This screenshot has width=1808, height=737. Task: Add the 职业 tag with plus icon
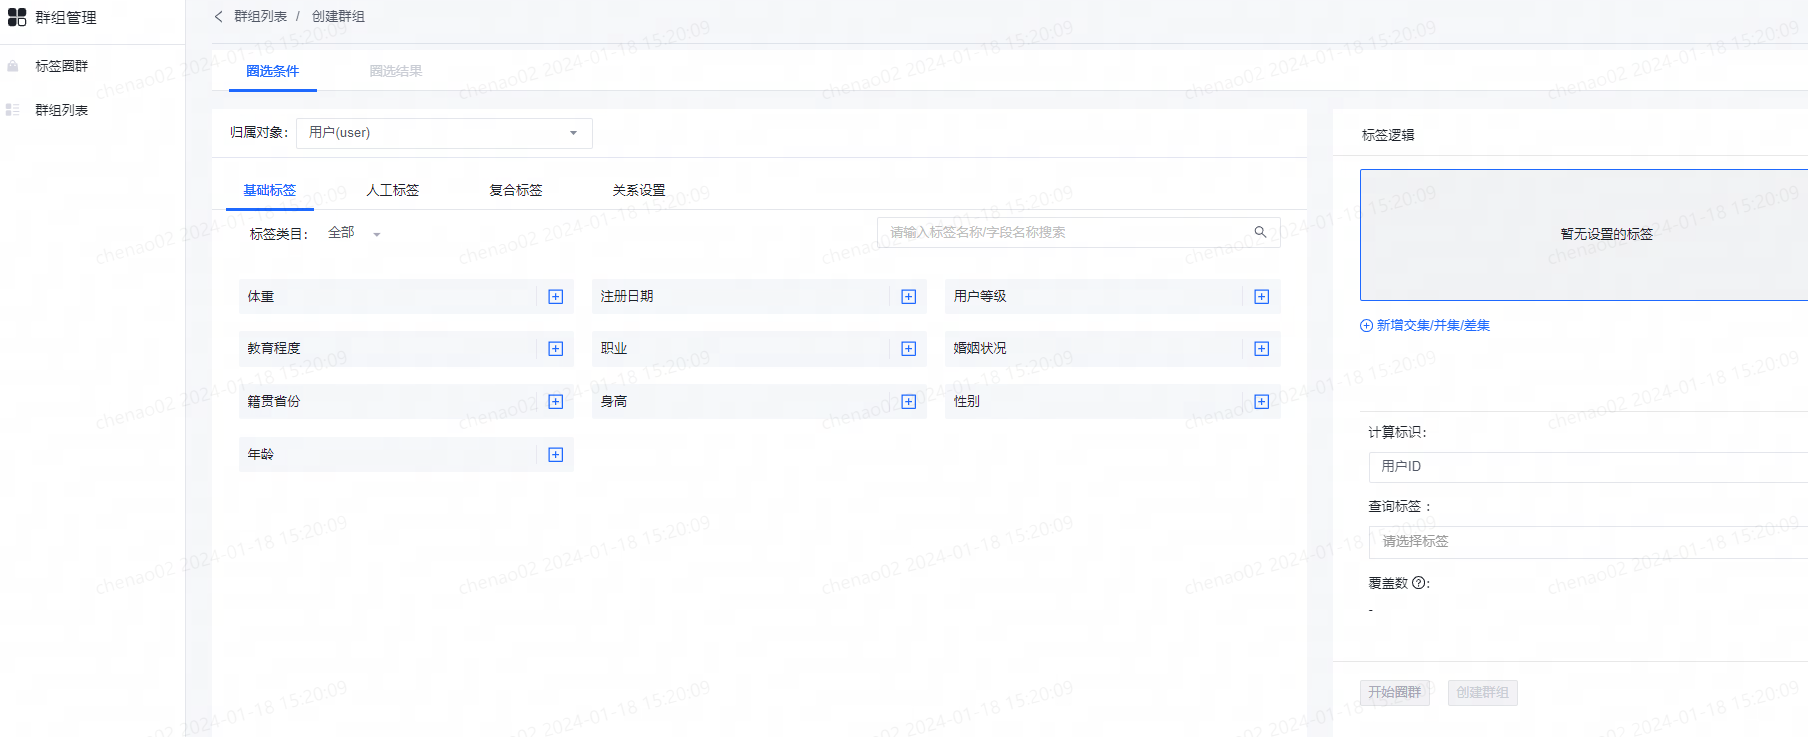coord(909,349)
